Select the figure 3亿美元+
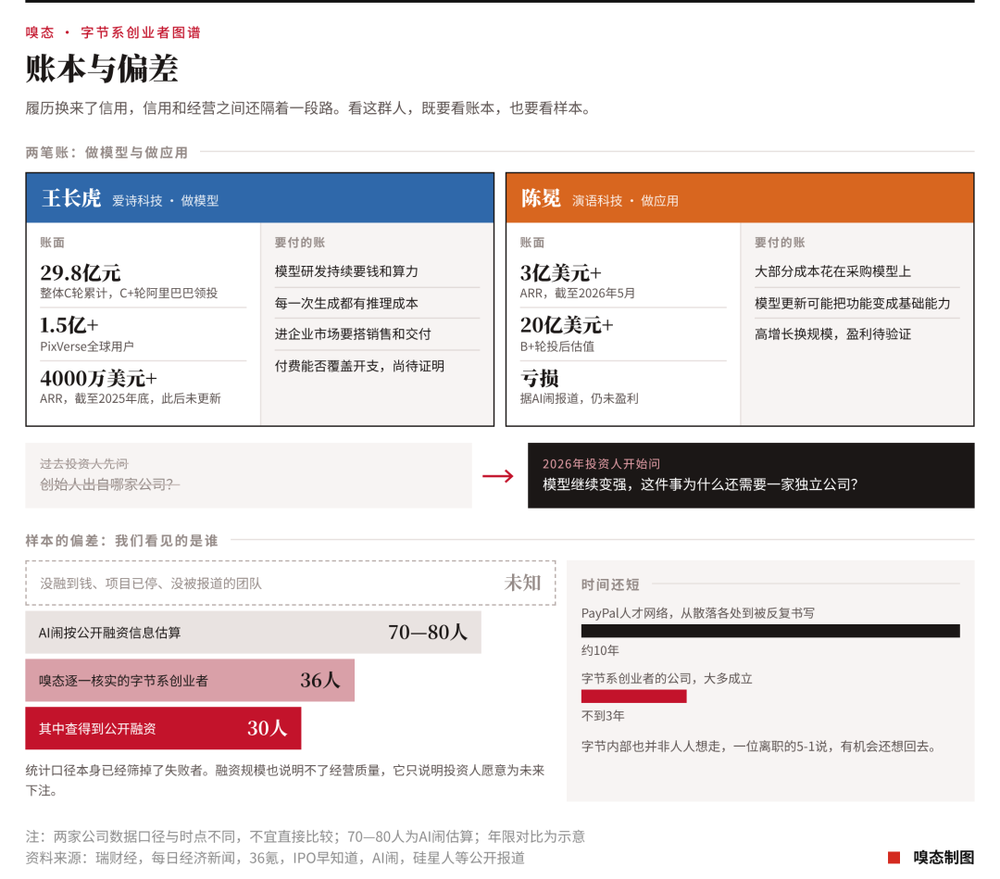 (x=561, y=273)
